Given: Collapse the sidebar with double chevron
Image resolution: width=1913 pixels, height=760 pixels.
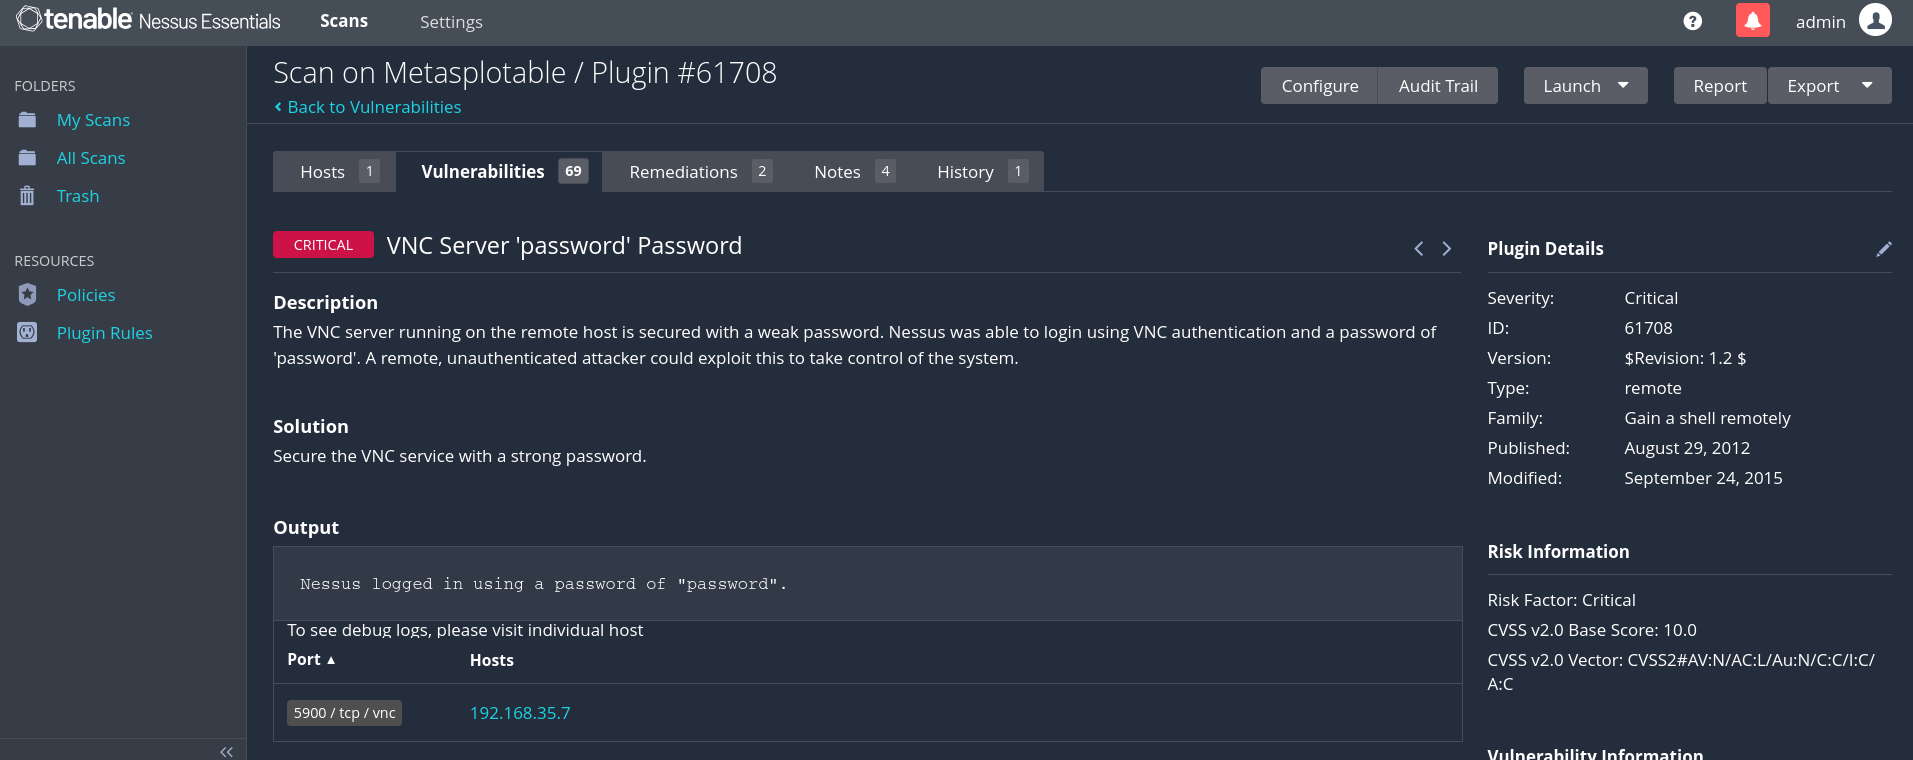Looking at the screenshot, I should click(226, 751).
